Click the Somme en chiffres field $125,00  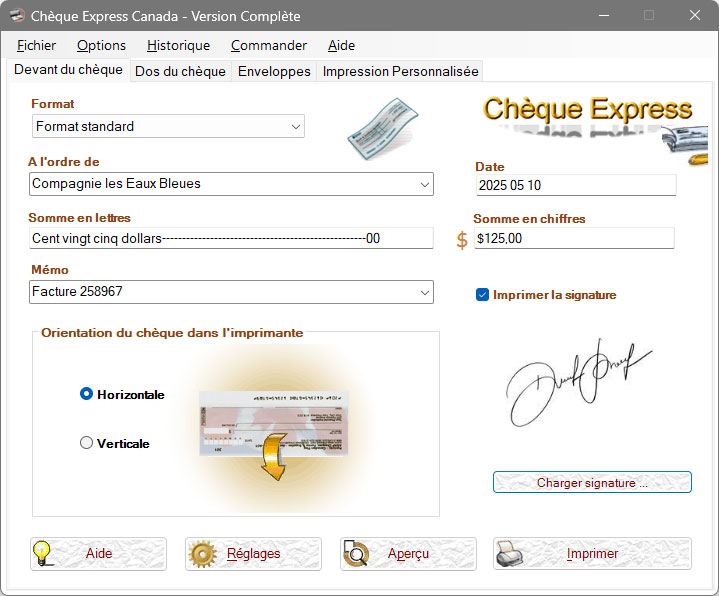[x=574, y=238]
